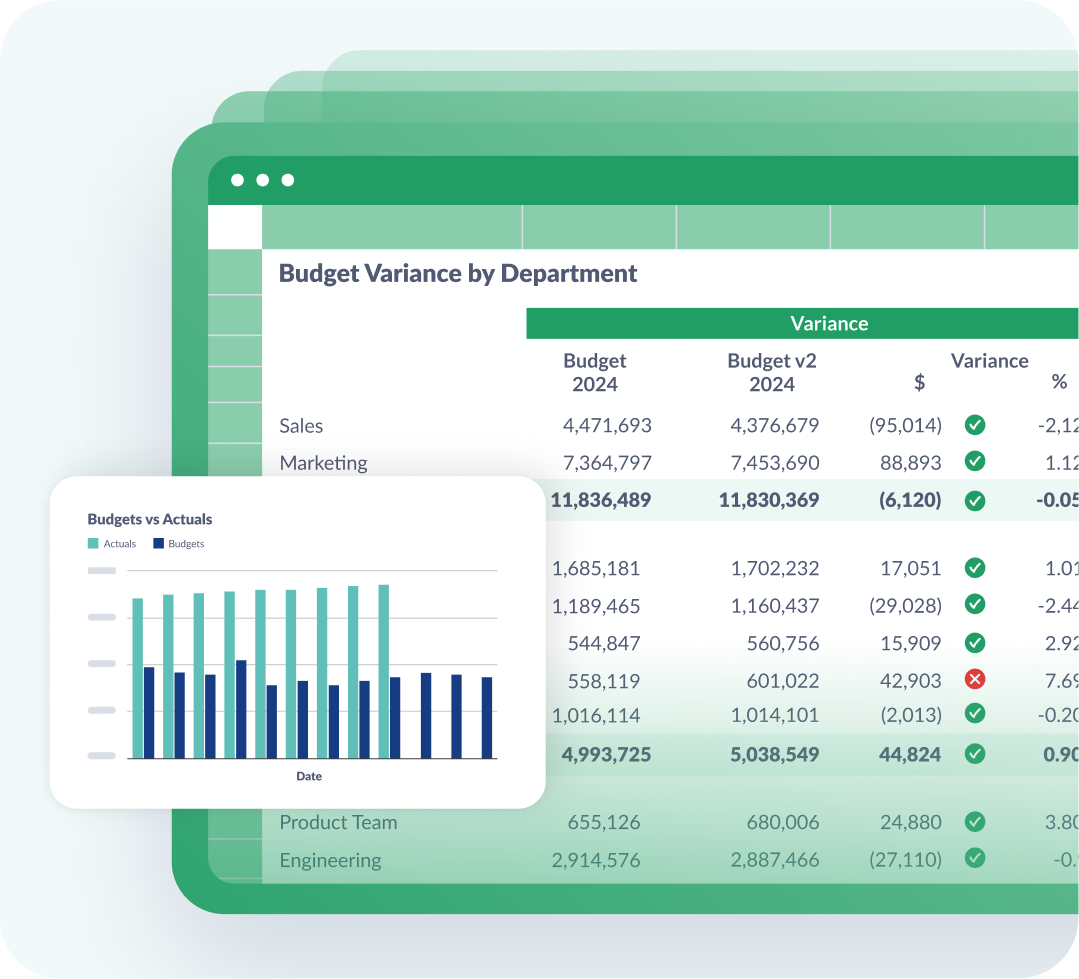Click cell 1,014,101
The width and height of the screenshot is (1079, 979).
(x=775, y=716)
